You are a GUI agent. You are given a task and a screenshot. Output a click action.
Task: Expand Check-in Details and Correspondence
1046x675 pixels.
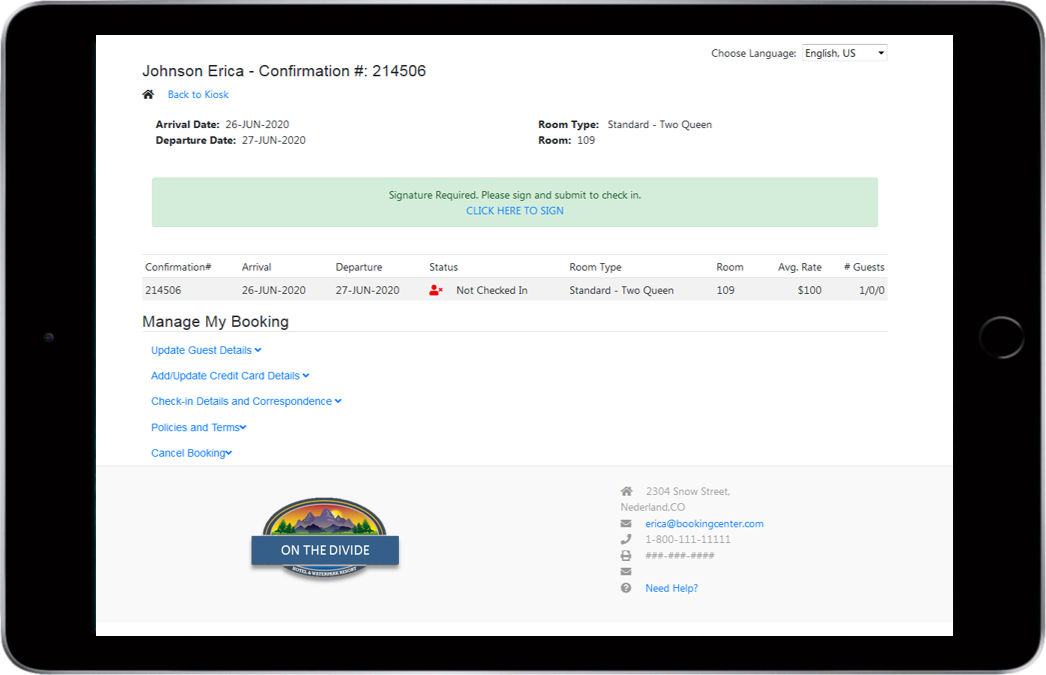point(245,402)
